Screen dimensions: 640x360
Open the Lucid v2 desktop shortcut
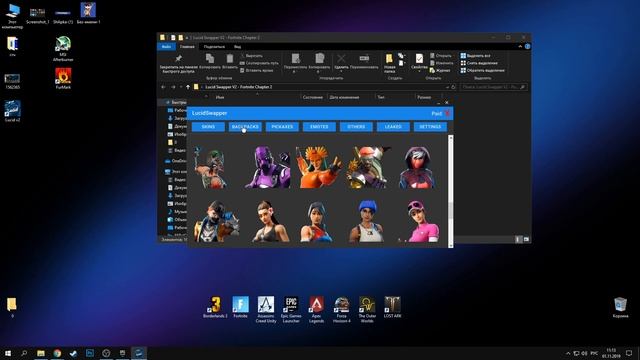coord(12,111)
